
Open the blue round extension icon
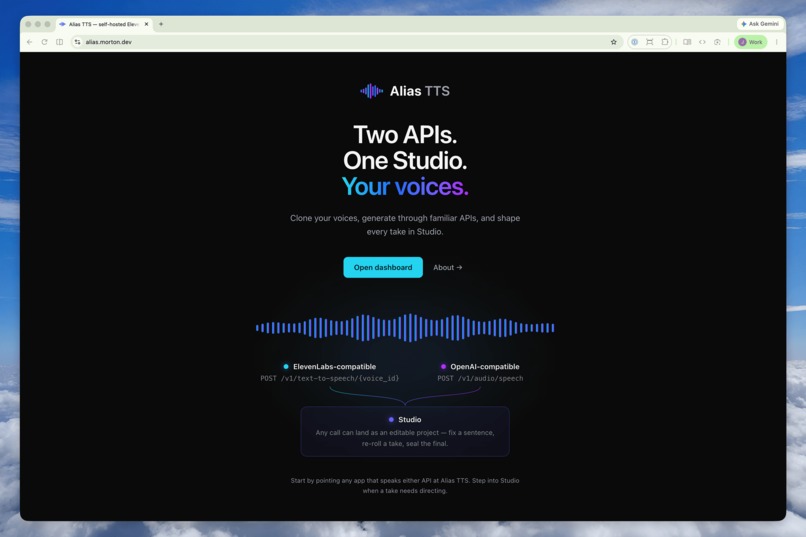pos(635,42)
